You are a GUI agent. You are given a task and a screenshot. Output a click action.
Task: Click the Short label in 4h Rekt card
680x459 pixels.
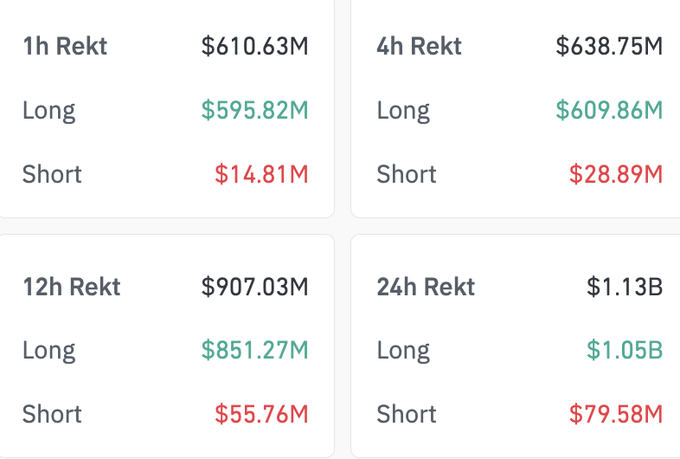(x=406, y=174)
